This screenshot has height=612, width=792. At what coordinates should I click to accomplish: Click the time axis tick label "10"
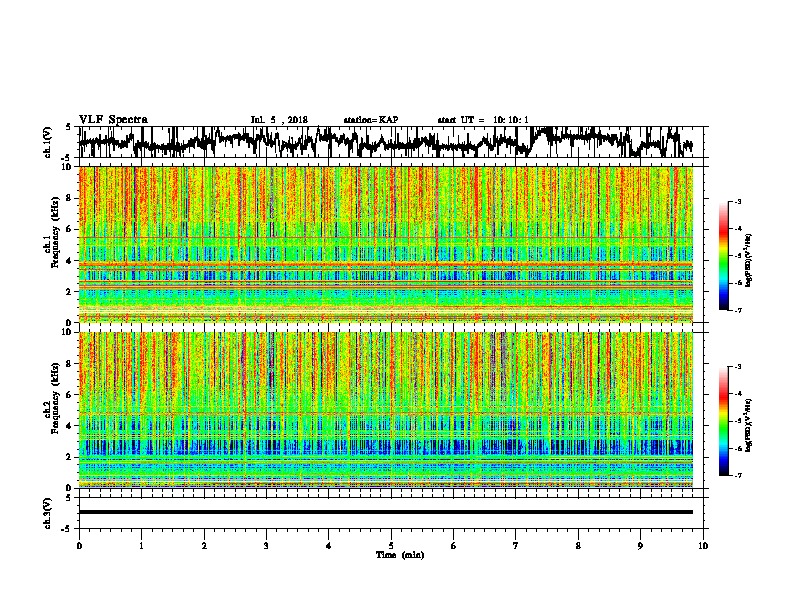click(x=703, y=546)
